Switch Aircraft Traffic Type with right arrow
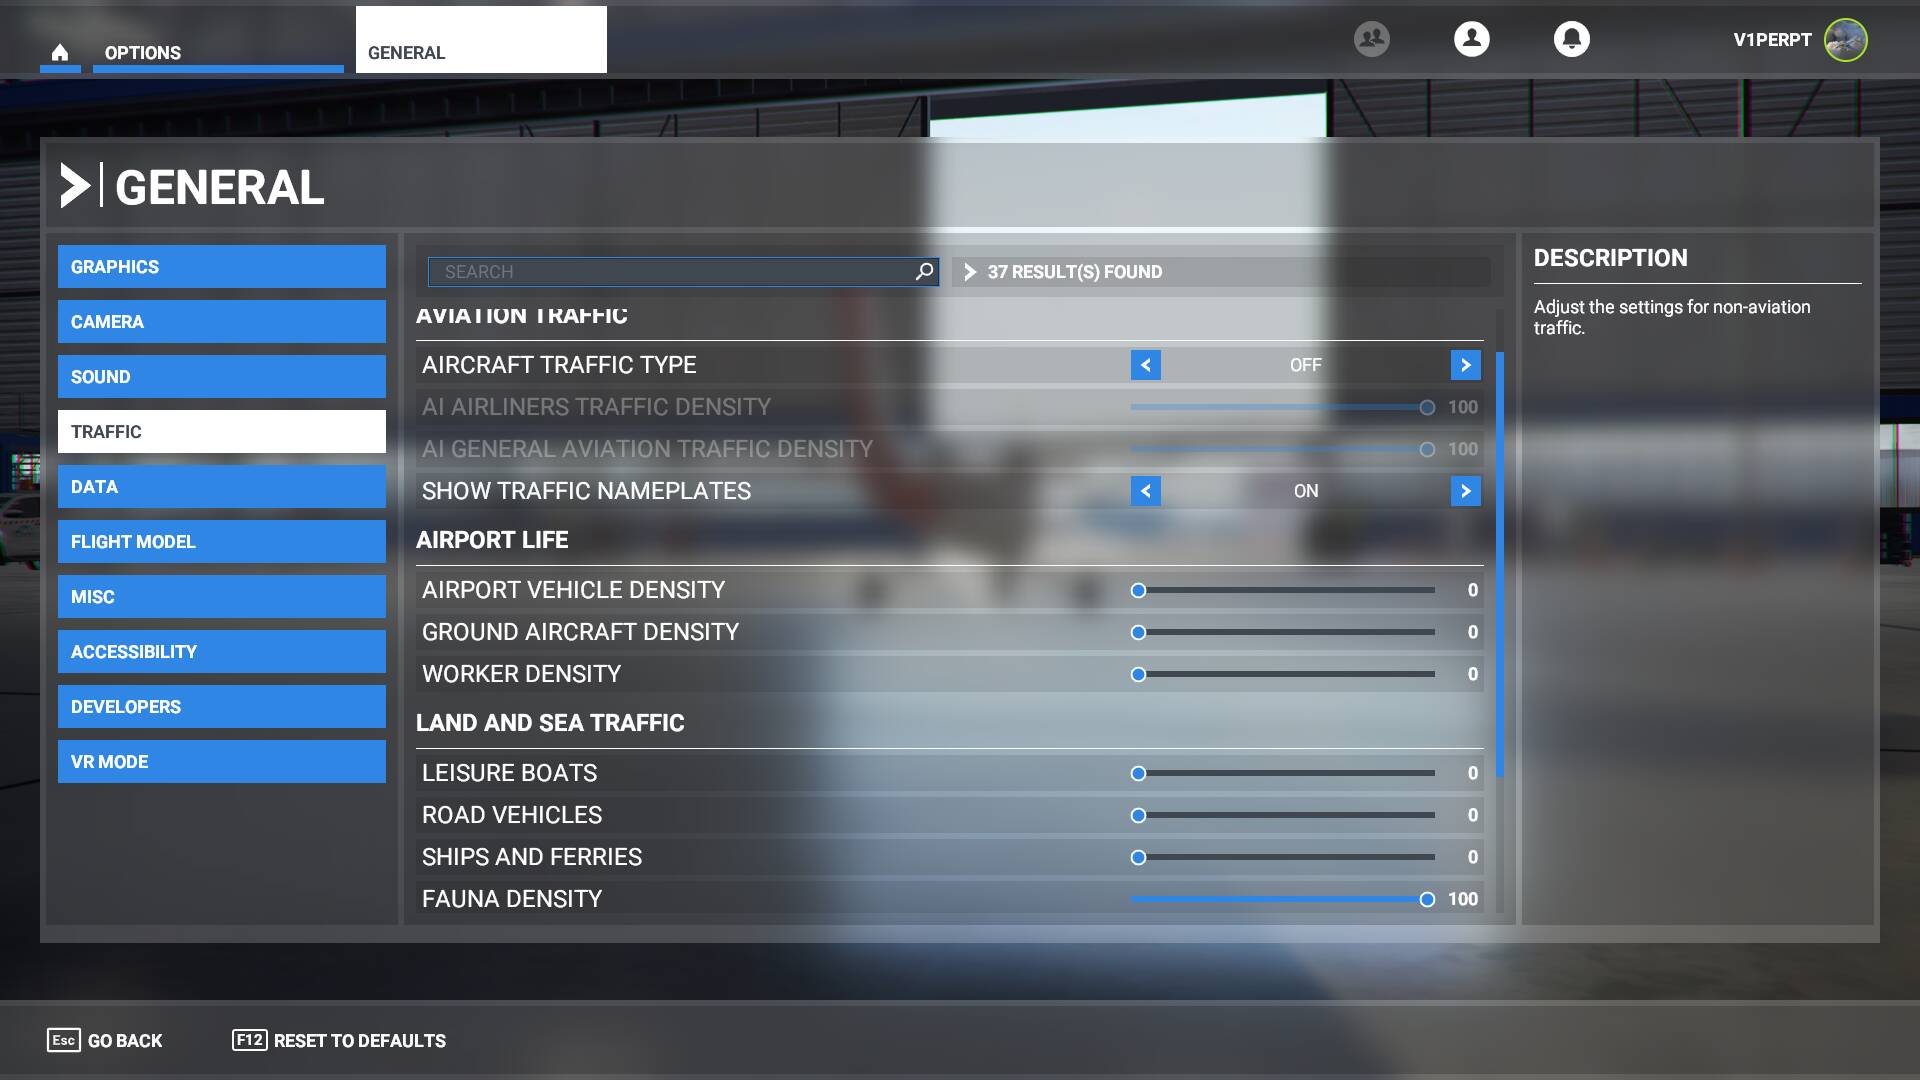The width and height of the screenshot is (1920, 1080). (1465, 365)
